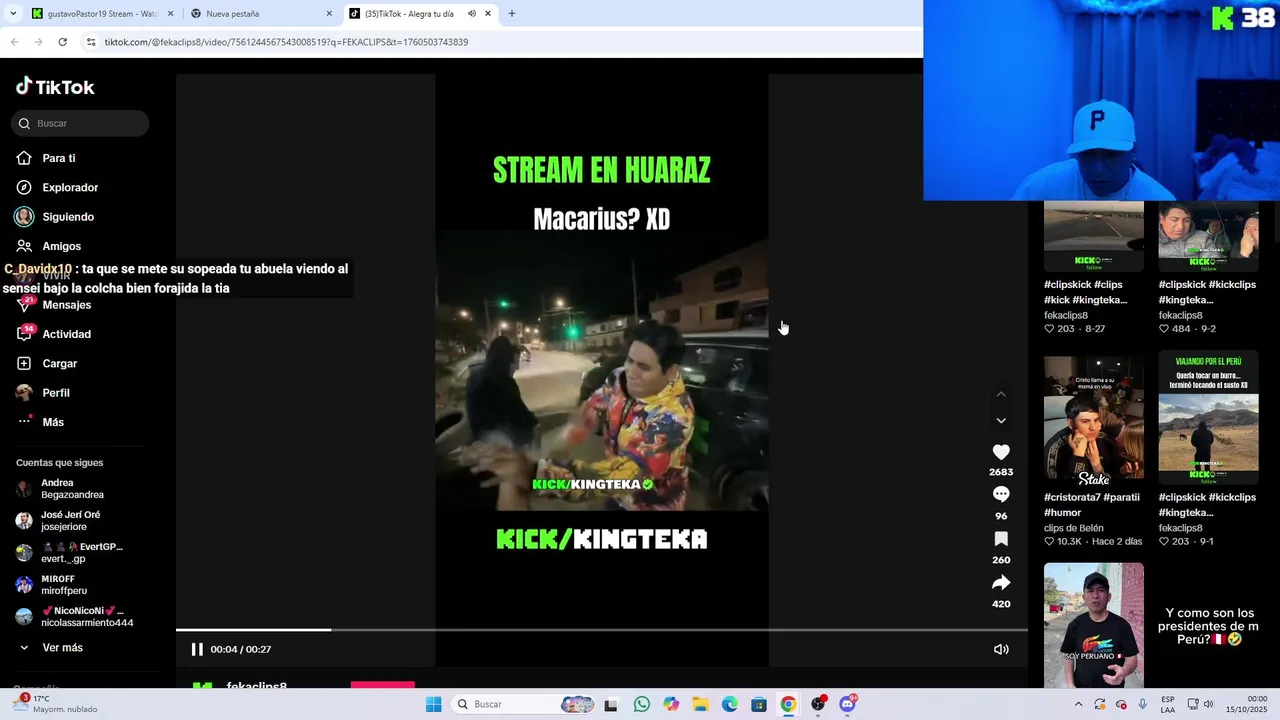Open the presidentes de Perú video thumbnail
Viewport: 1280px width, 720px height.
pos(1208,625)
